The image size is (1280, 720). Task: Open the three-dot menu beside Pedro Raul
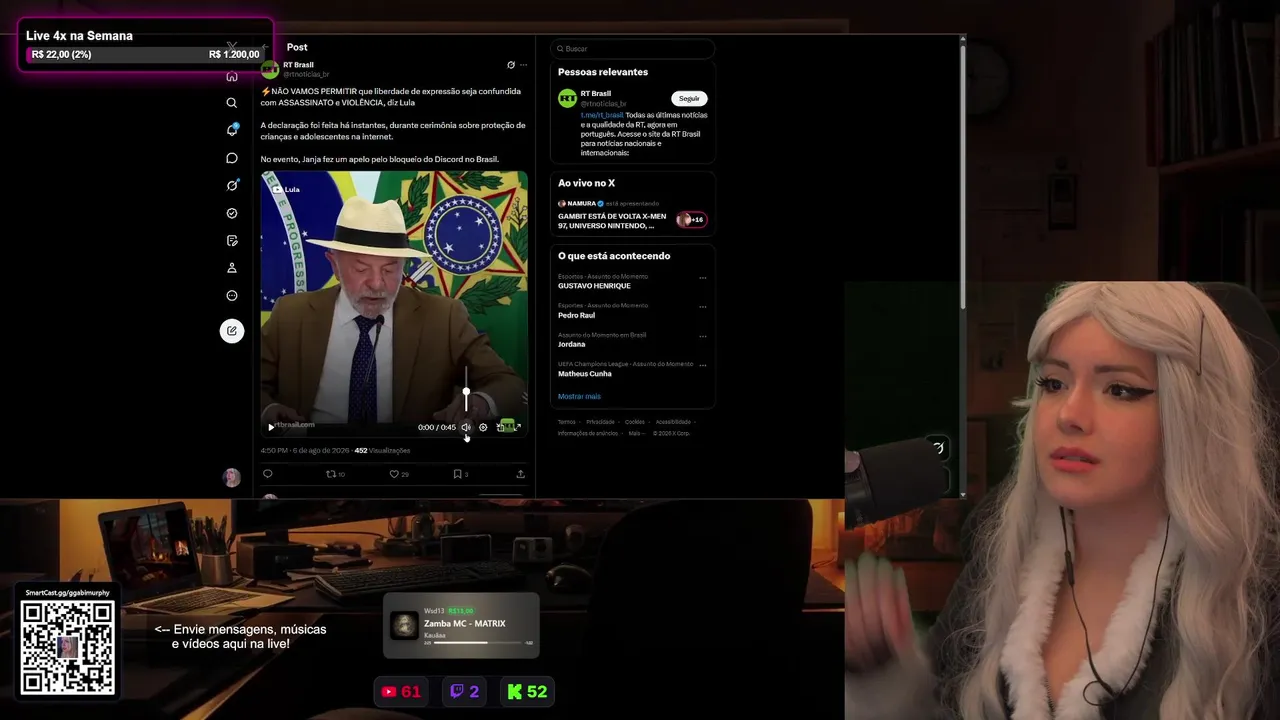pos(703,307)
